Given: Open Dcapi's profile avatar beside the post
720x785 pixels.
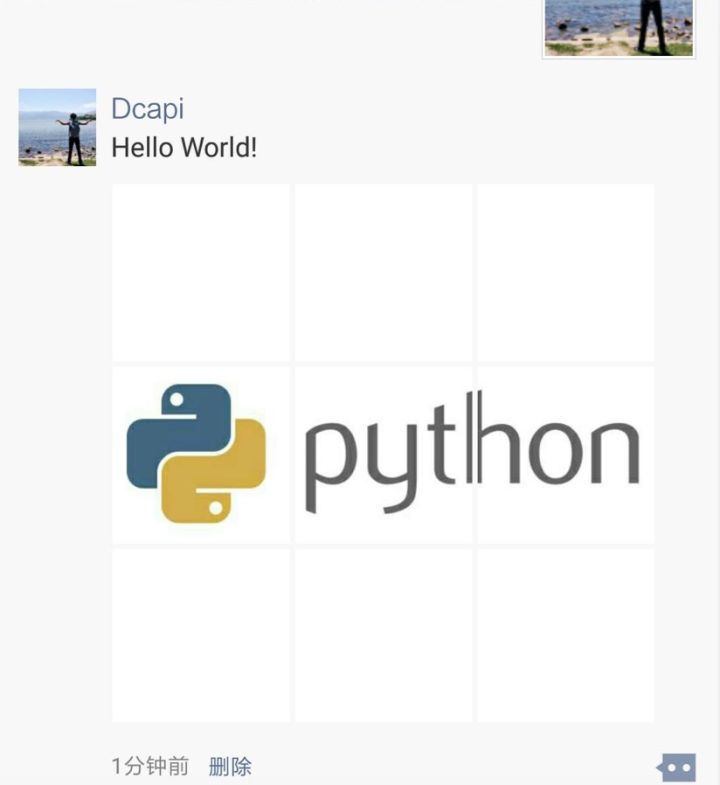Looking at the screenshot, I should (x=57, y=127).
